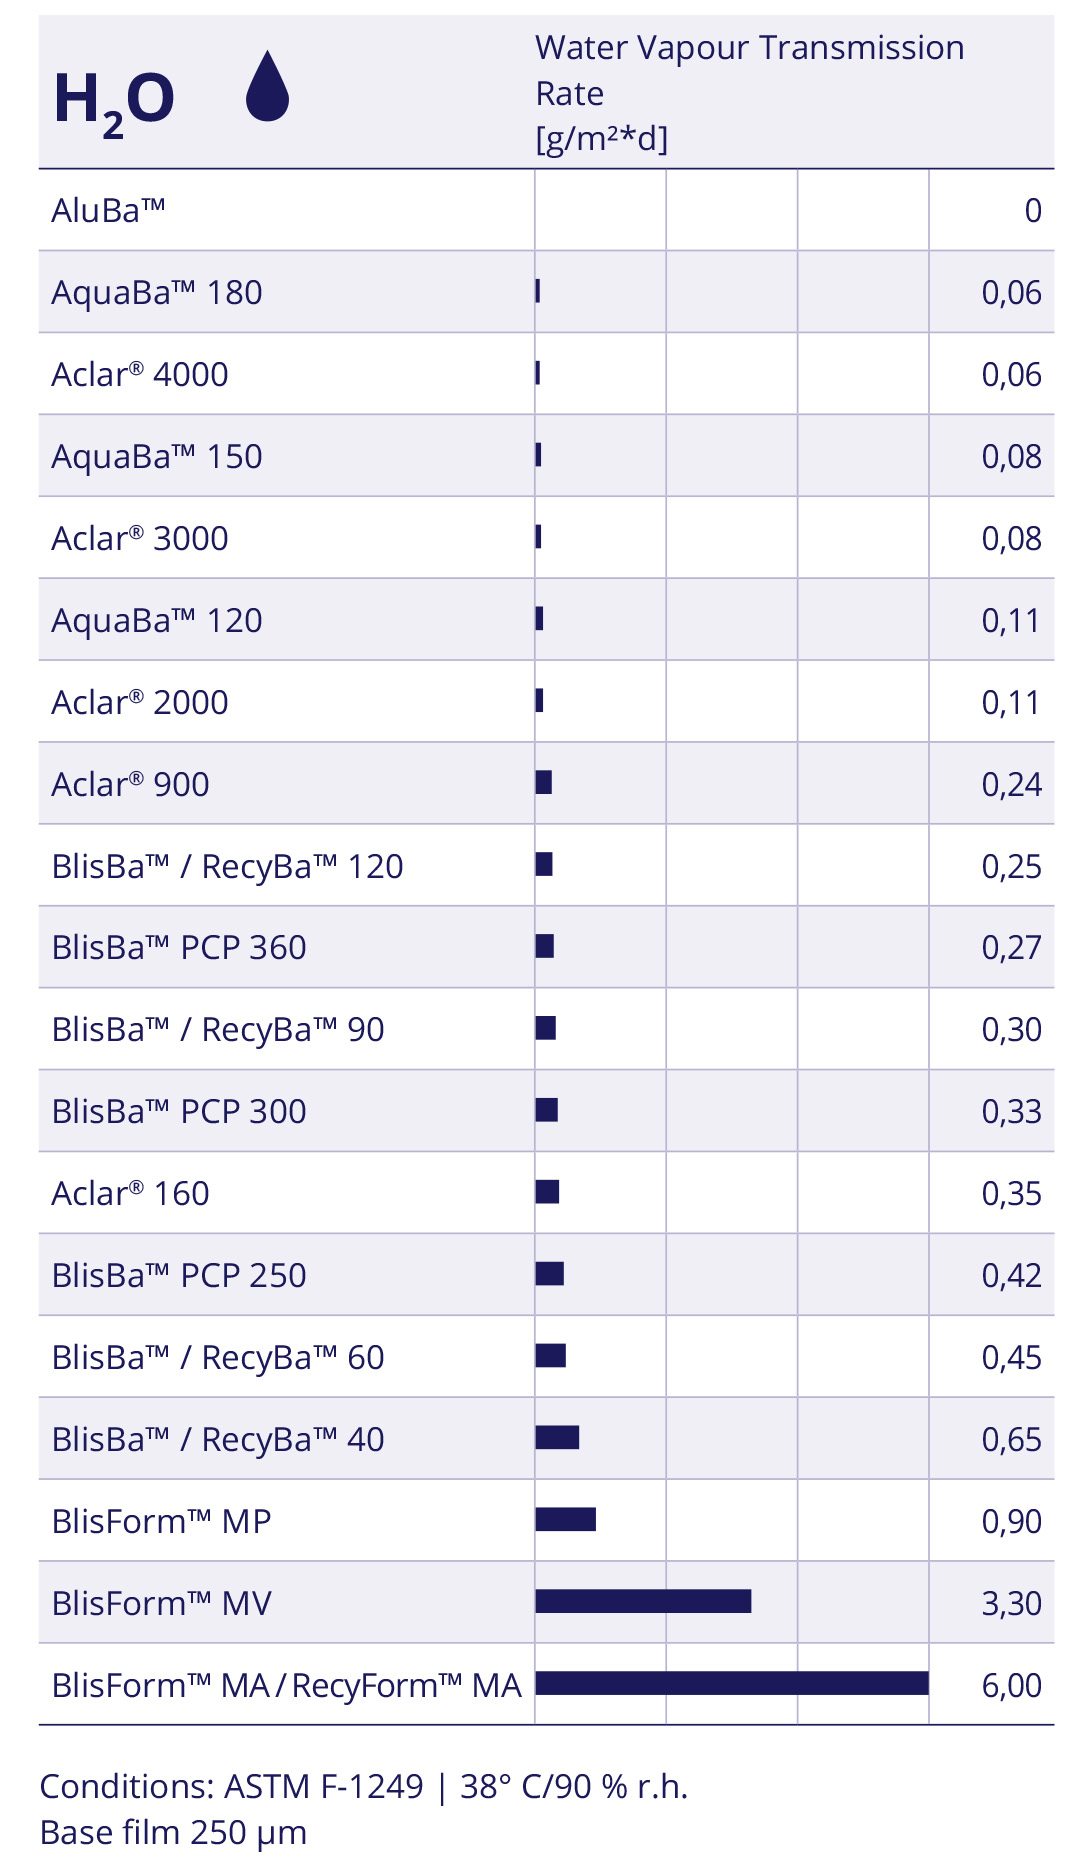The height and width of the screenshot is (1874, 1081).
Task: Click the BlisBa PCP 250 bar
Action: (550, 1273)
